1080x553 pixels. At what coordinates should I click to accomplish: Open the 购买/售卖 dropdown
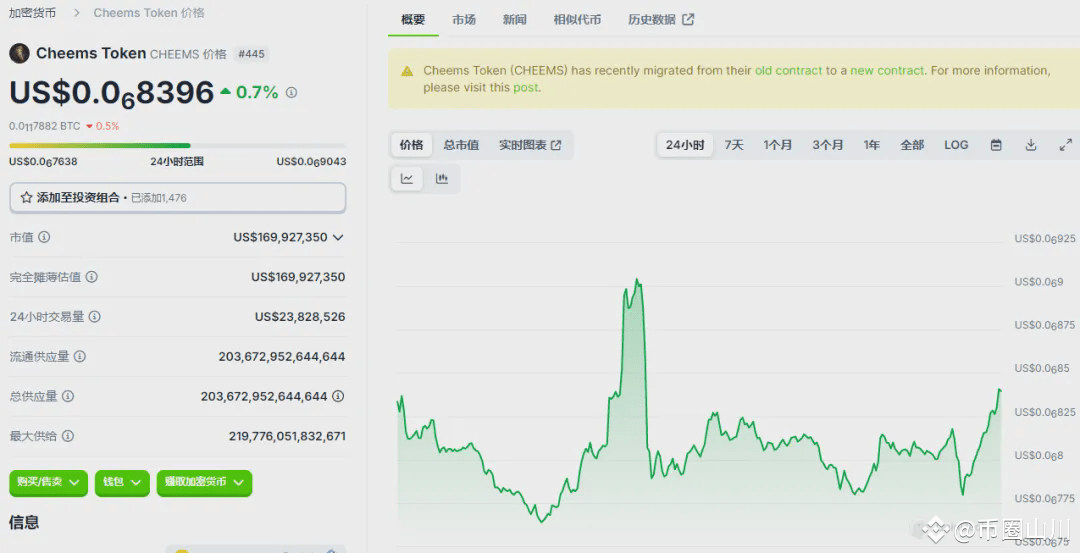tap(48, 483)
